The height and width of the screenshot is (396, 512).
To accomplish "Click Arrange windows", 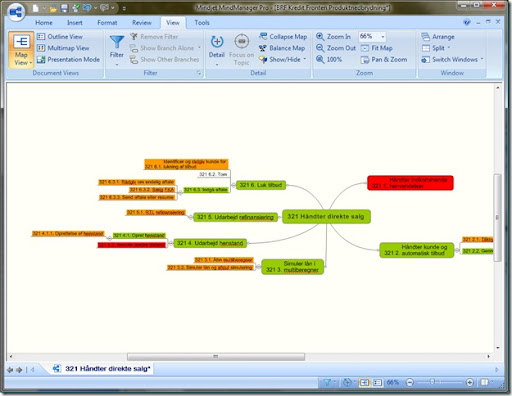I will click(x=438, y=37).
